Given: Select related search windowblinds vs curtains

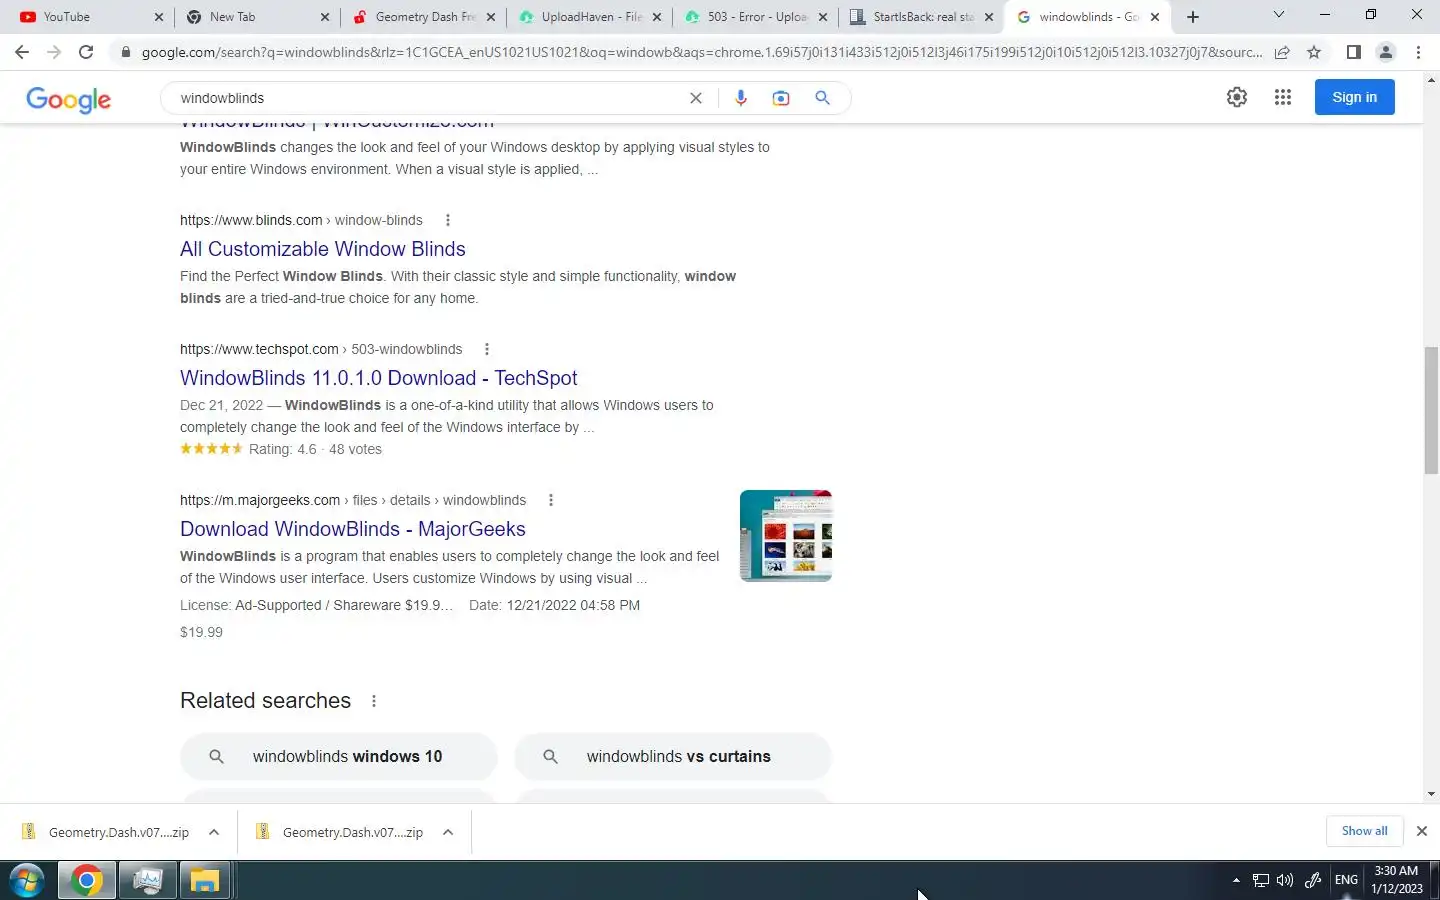Looking at the screenshot, I should coord(673,757).
